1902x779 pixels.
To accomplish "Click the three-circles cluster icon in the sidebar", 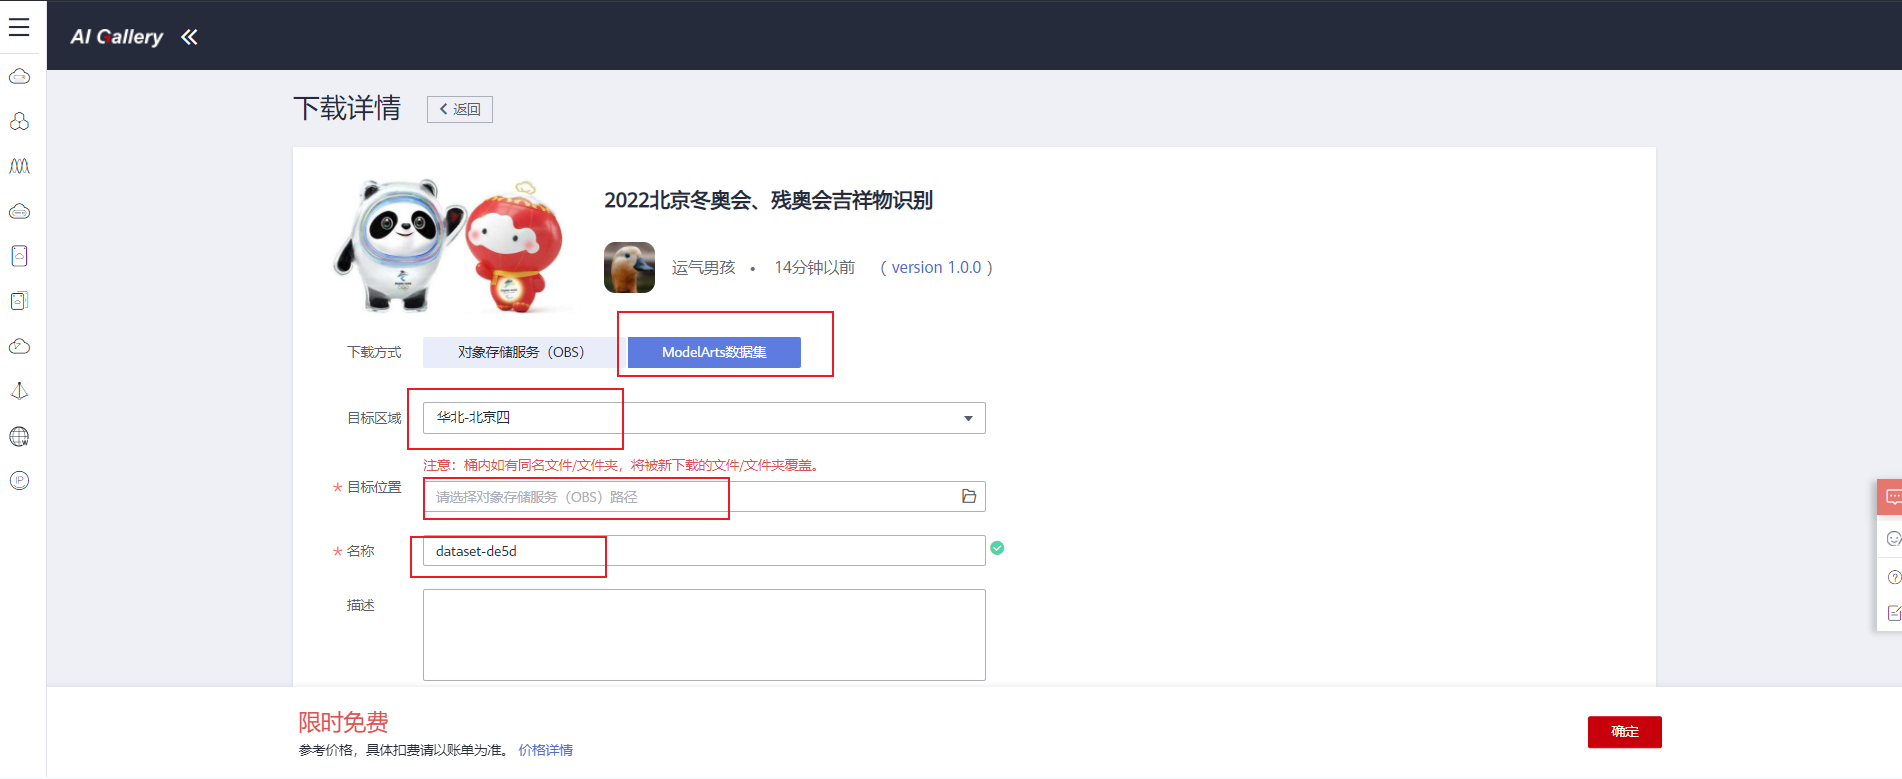I will pos(19,121).
